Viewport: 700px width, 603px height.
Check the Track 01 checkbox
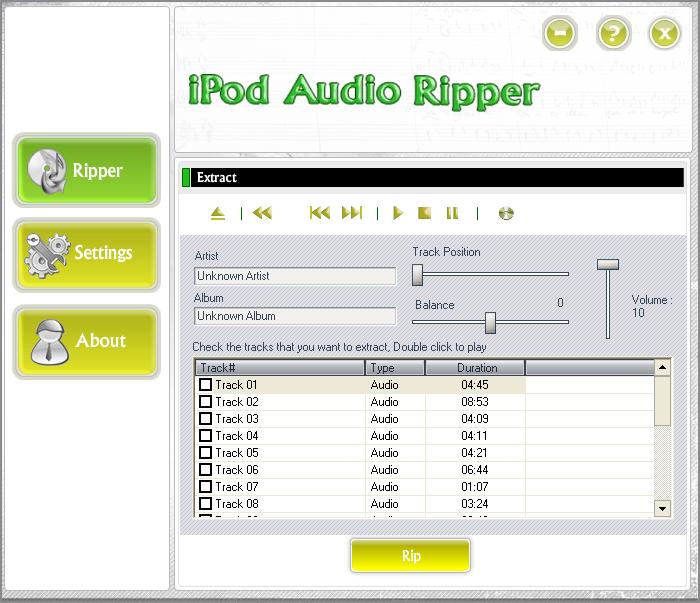[205, 385]
